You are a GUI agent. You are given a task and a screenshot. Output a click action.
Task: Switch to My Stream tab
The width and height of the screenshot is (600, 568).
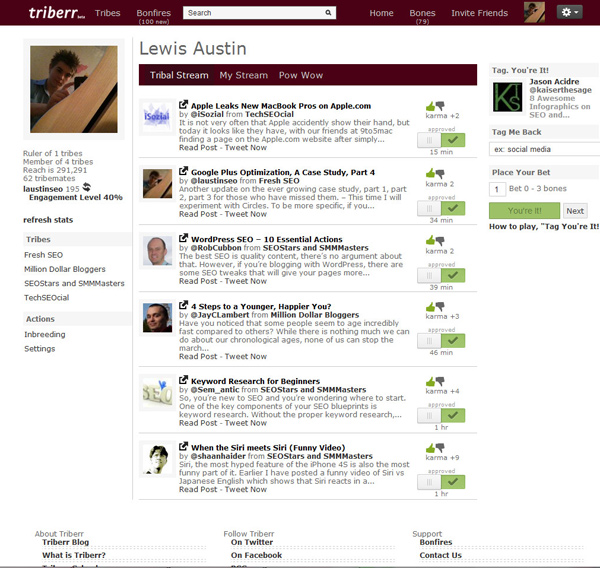click(243, 75)
